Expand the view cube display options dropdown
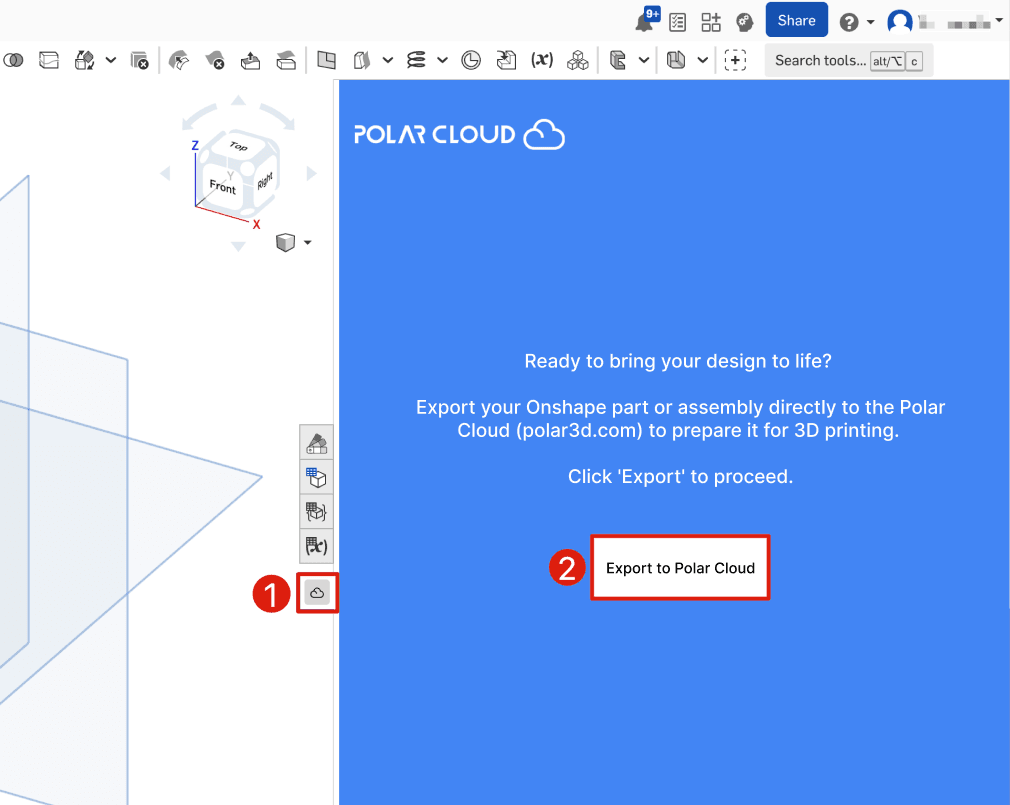Viewport: 1010px width, 805px height. (x=307, y=243)
